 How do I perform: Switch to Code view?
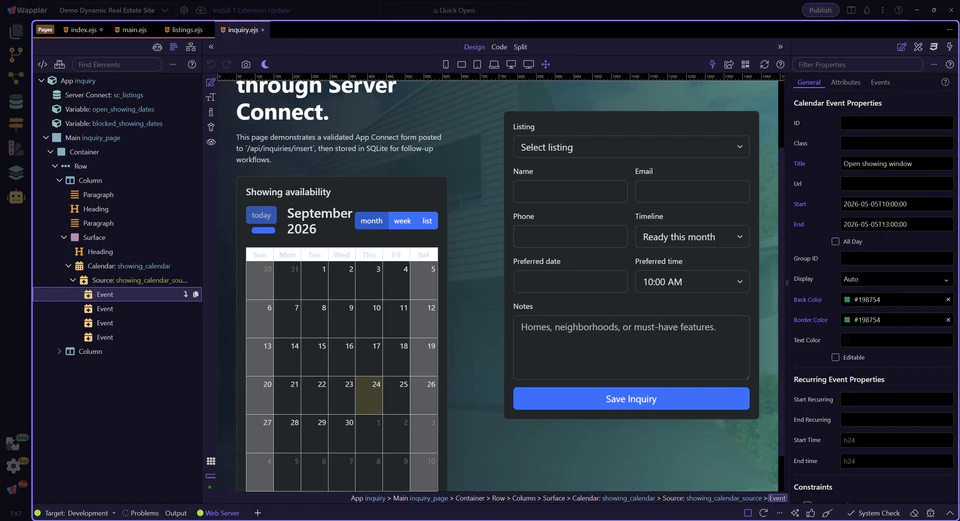(499, 47)
